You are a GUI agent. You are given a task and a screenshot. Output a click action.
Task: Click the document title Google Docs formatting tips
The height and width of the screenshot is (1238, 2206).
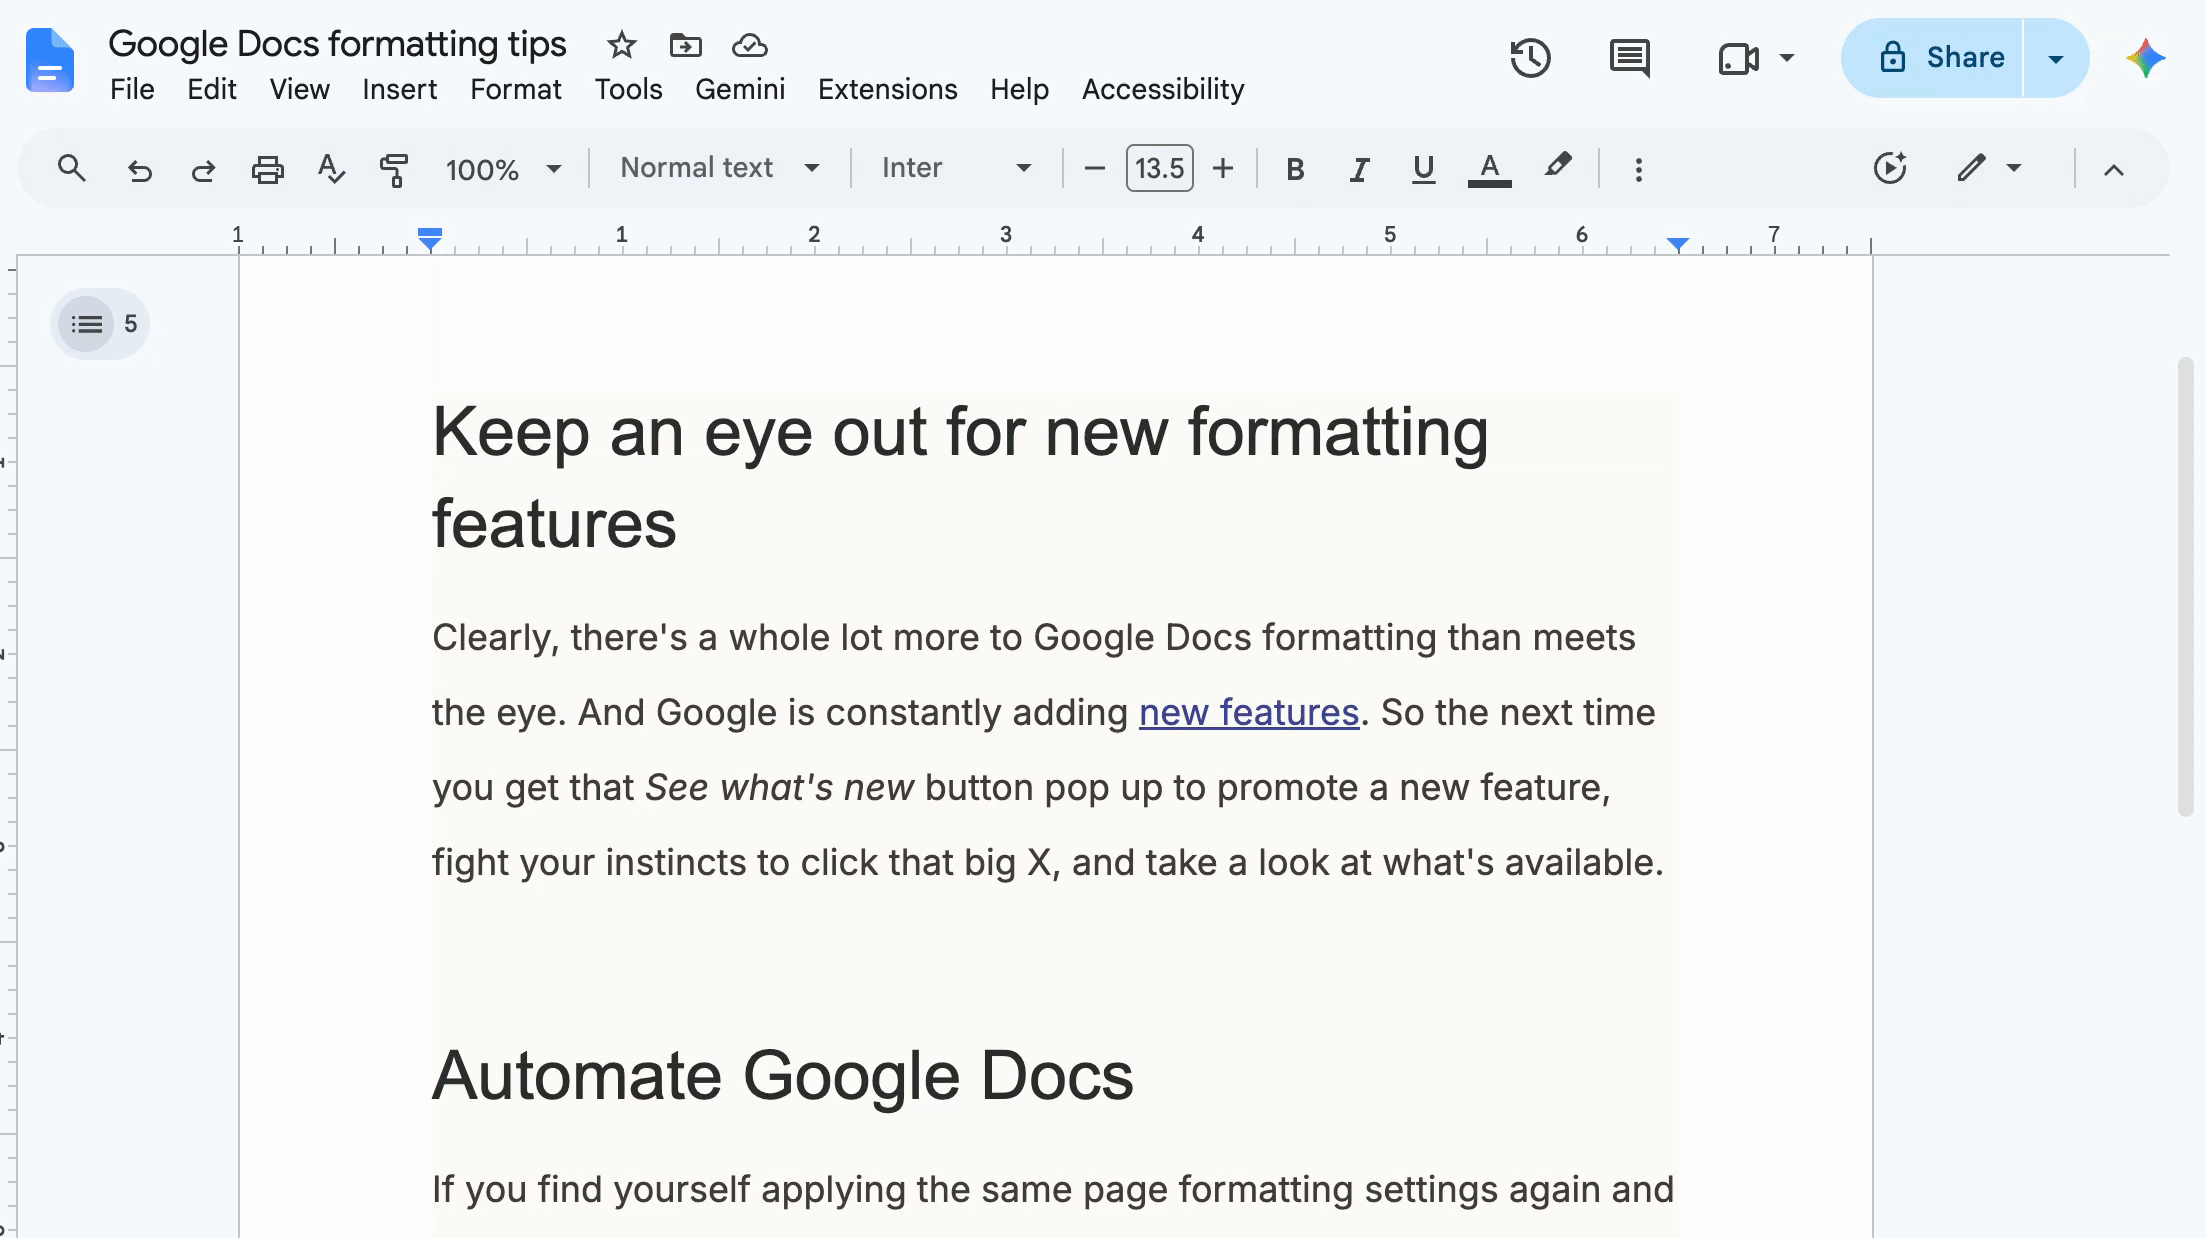(x=337, y=44)
